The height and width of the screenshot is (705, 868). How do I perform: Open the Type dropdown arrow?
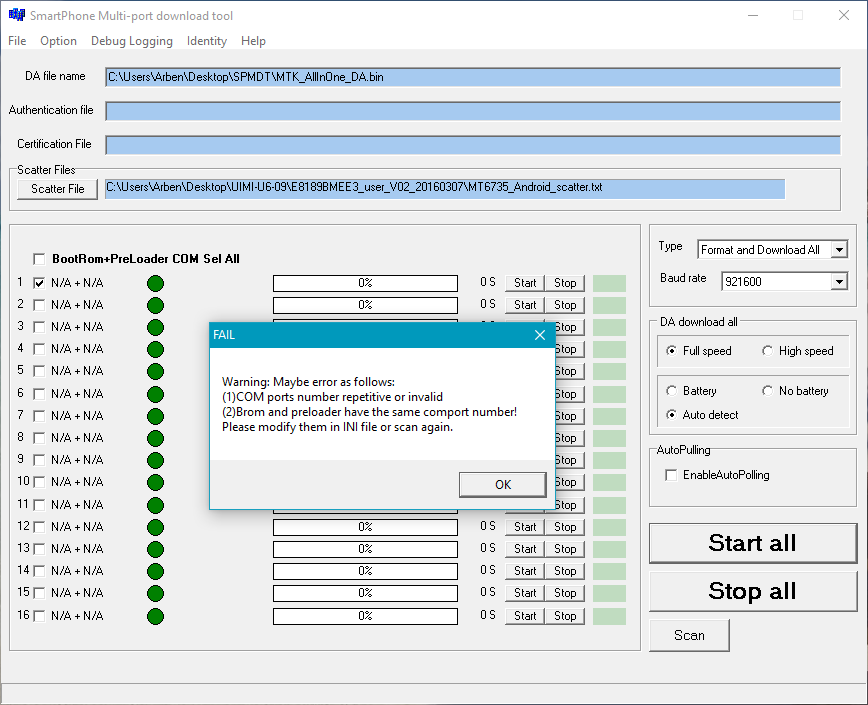(x=839, y=250)
